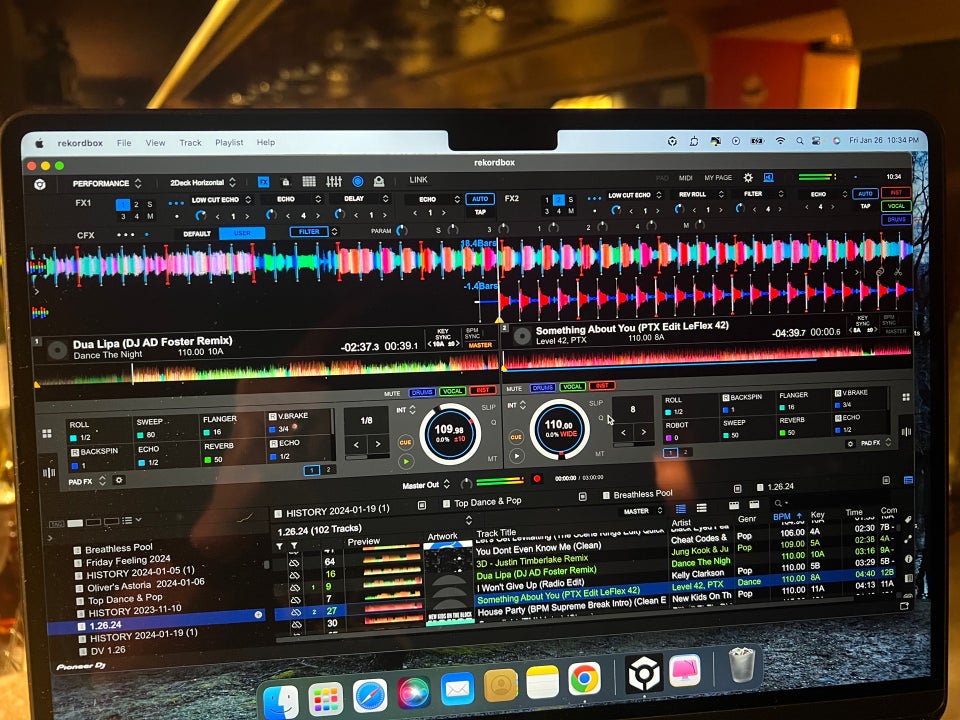Open deck 1 PAD FX mode dropdown
This screenshot has width=960, height=720.
pos(86,482)
